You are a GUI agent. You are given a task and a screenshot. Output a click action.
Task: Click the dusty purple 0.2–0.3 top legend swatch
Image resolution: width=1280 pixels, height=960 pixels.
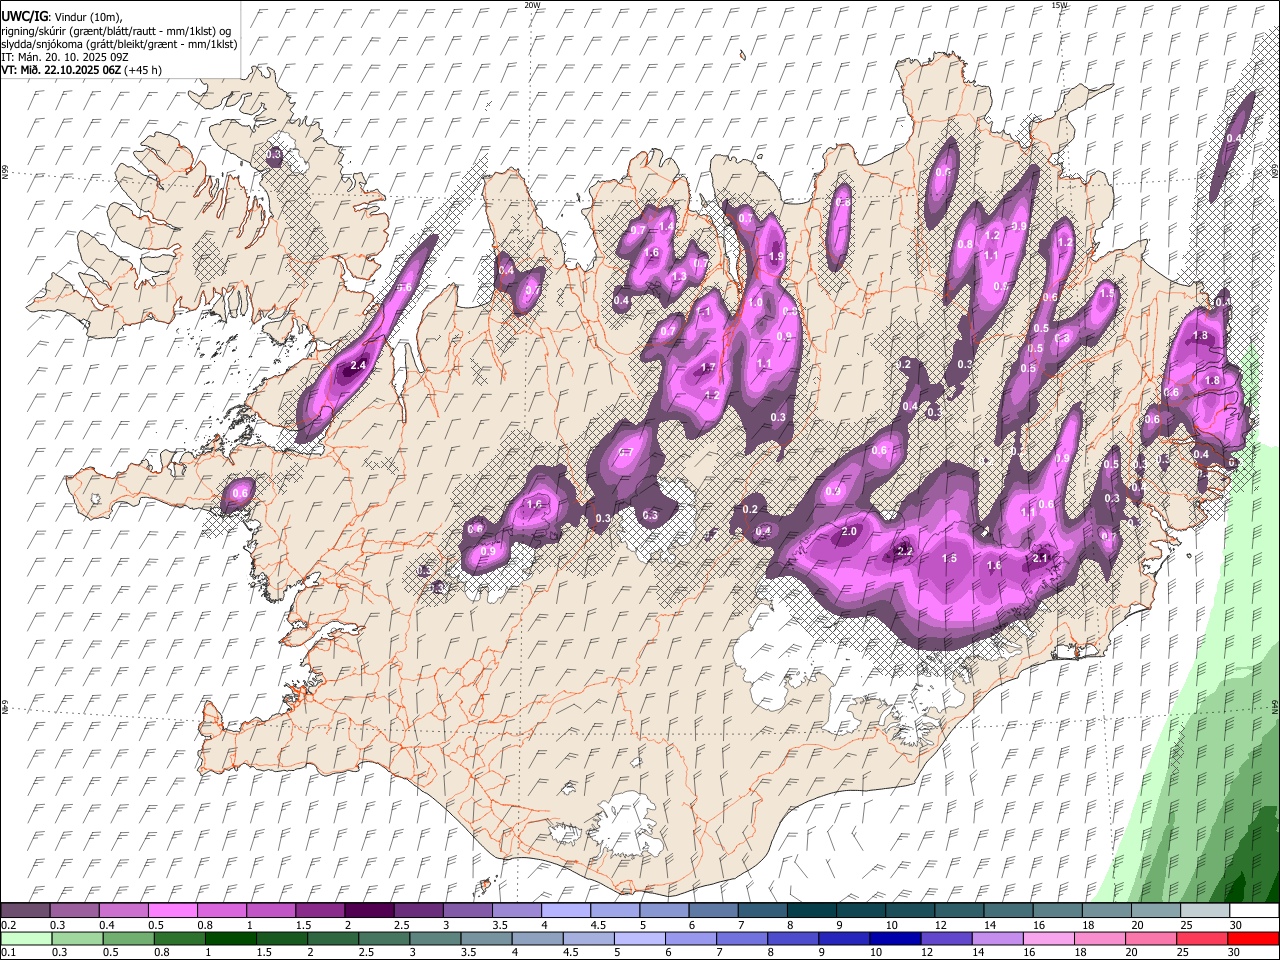click(x=25, y=910)
